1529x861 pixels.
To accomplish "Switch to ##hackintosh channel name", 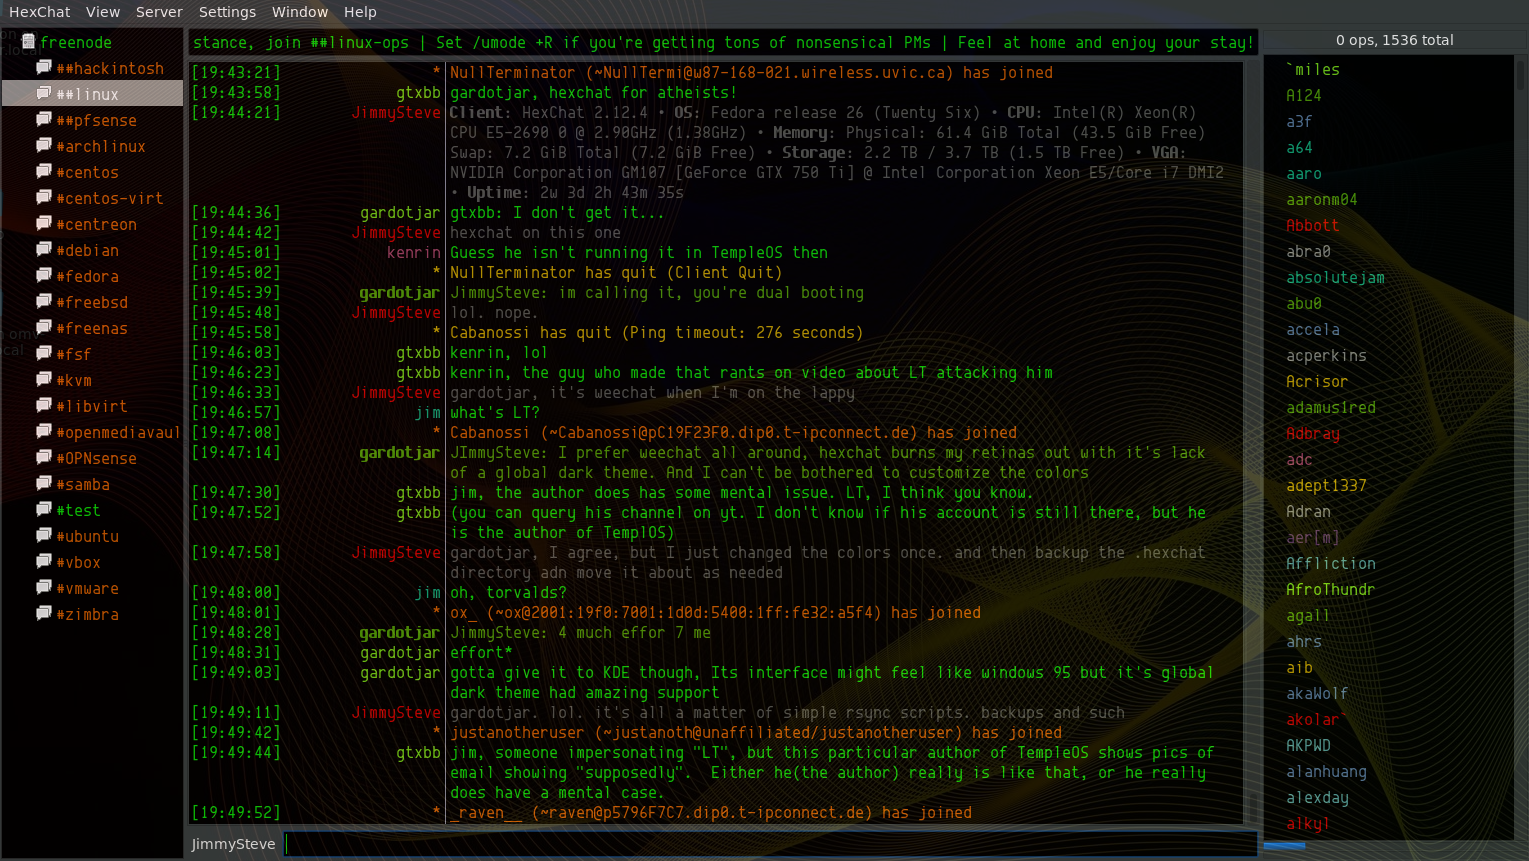I will [x=110, y=68].
